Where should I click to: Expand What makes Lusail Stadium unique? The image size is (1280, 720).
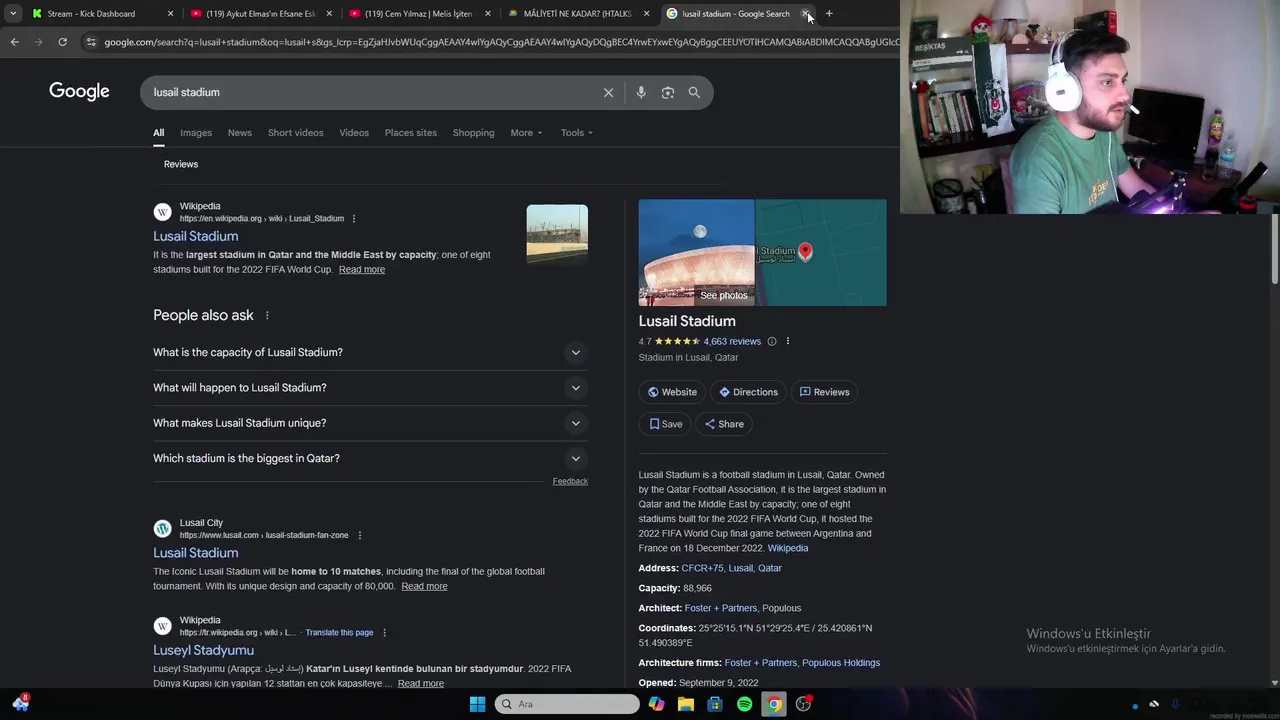[370, 423]
